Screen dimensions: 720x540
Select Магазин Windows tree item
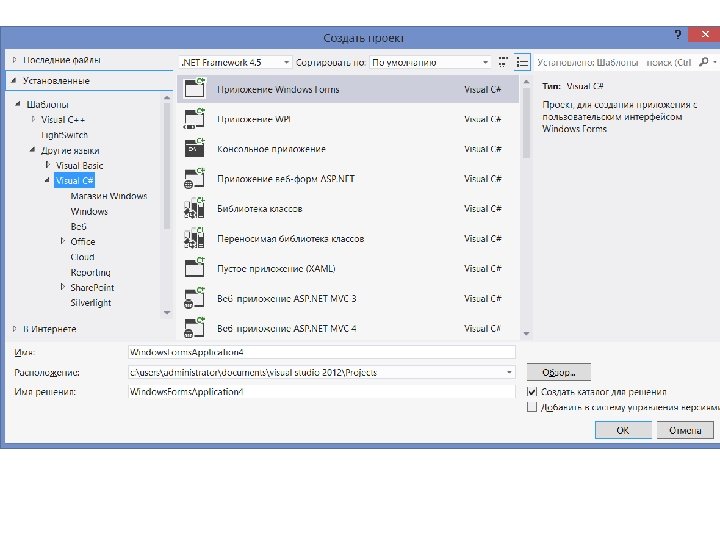pyautogui.click(x=109, y=196)
